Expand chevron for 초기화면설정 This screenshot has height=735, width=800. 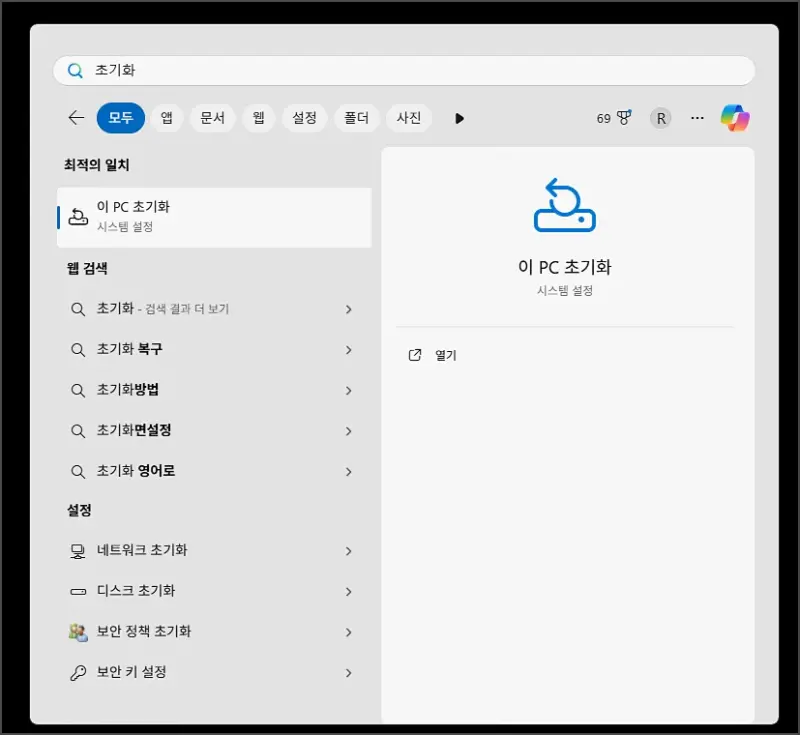348,431
